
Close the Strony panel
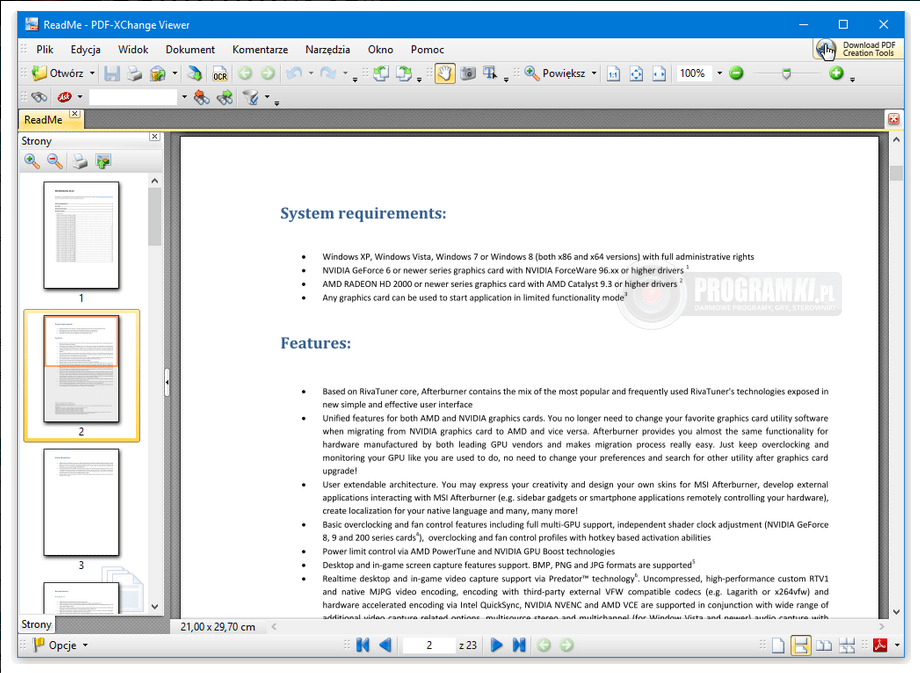pos(154,136)
